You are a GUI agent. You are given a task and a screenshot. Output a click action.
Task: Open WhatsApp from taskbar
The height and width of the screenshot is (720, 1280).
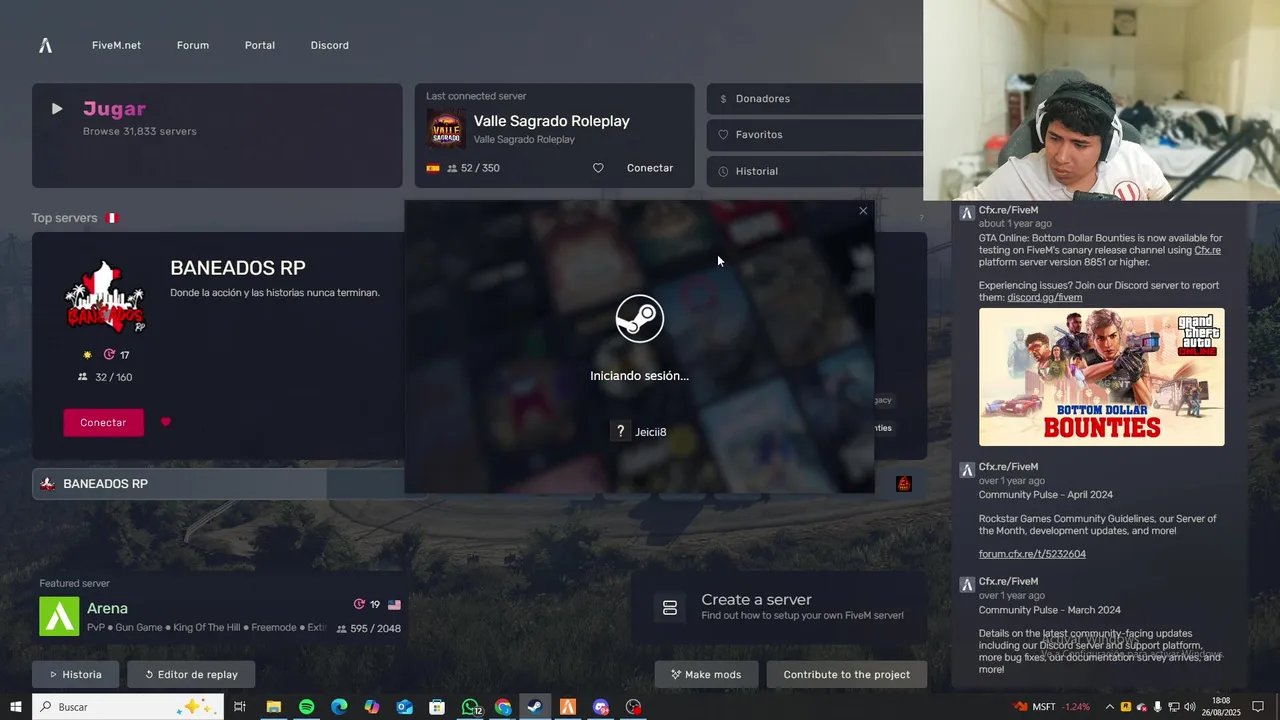[x=470, y=707]
